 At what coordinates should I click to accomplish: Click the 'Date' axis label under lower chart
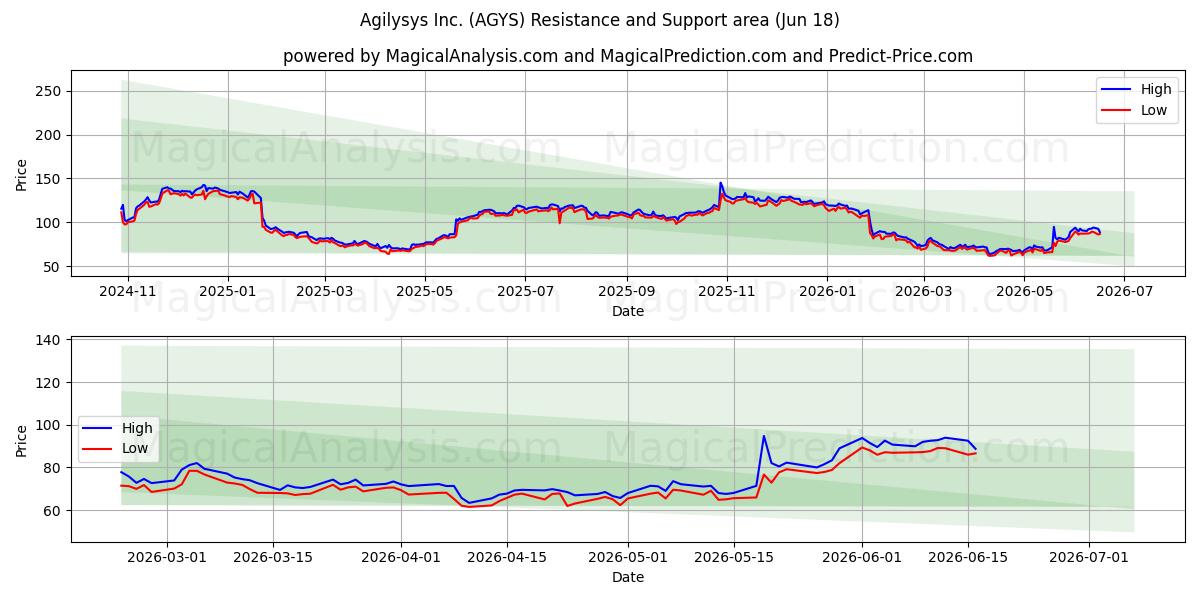pos(628,578)
